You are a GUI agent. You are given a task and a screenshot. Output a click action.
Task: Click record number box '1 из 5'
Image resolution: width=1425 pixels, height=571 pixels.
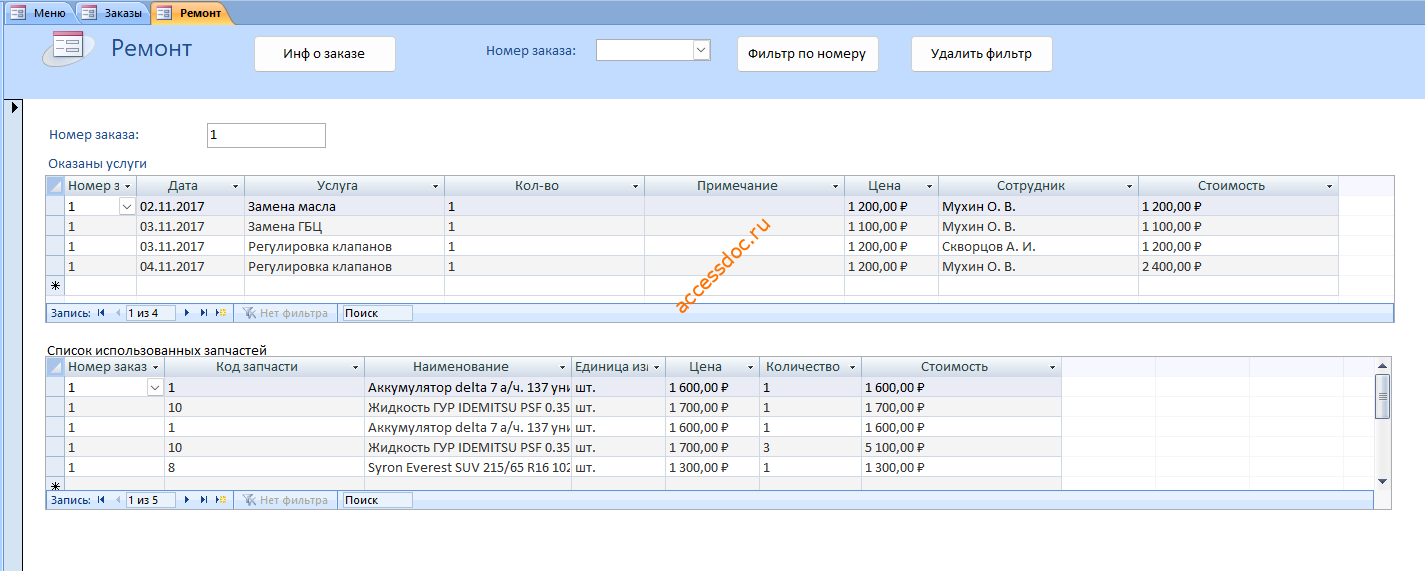tap(151, 500)
